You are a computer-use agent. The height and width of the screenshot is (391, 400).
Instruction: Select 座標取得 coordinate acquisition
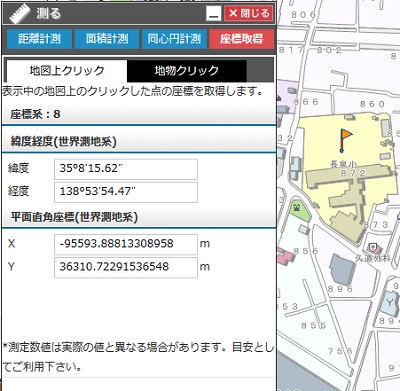(x=242, y=39)
